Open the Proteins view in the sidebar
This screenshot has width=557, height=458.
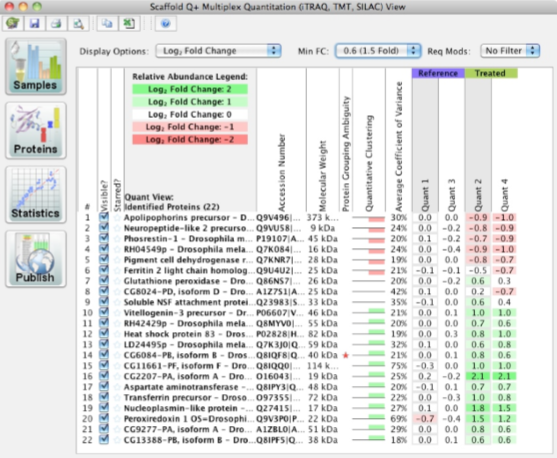point(36,130)
